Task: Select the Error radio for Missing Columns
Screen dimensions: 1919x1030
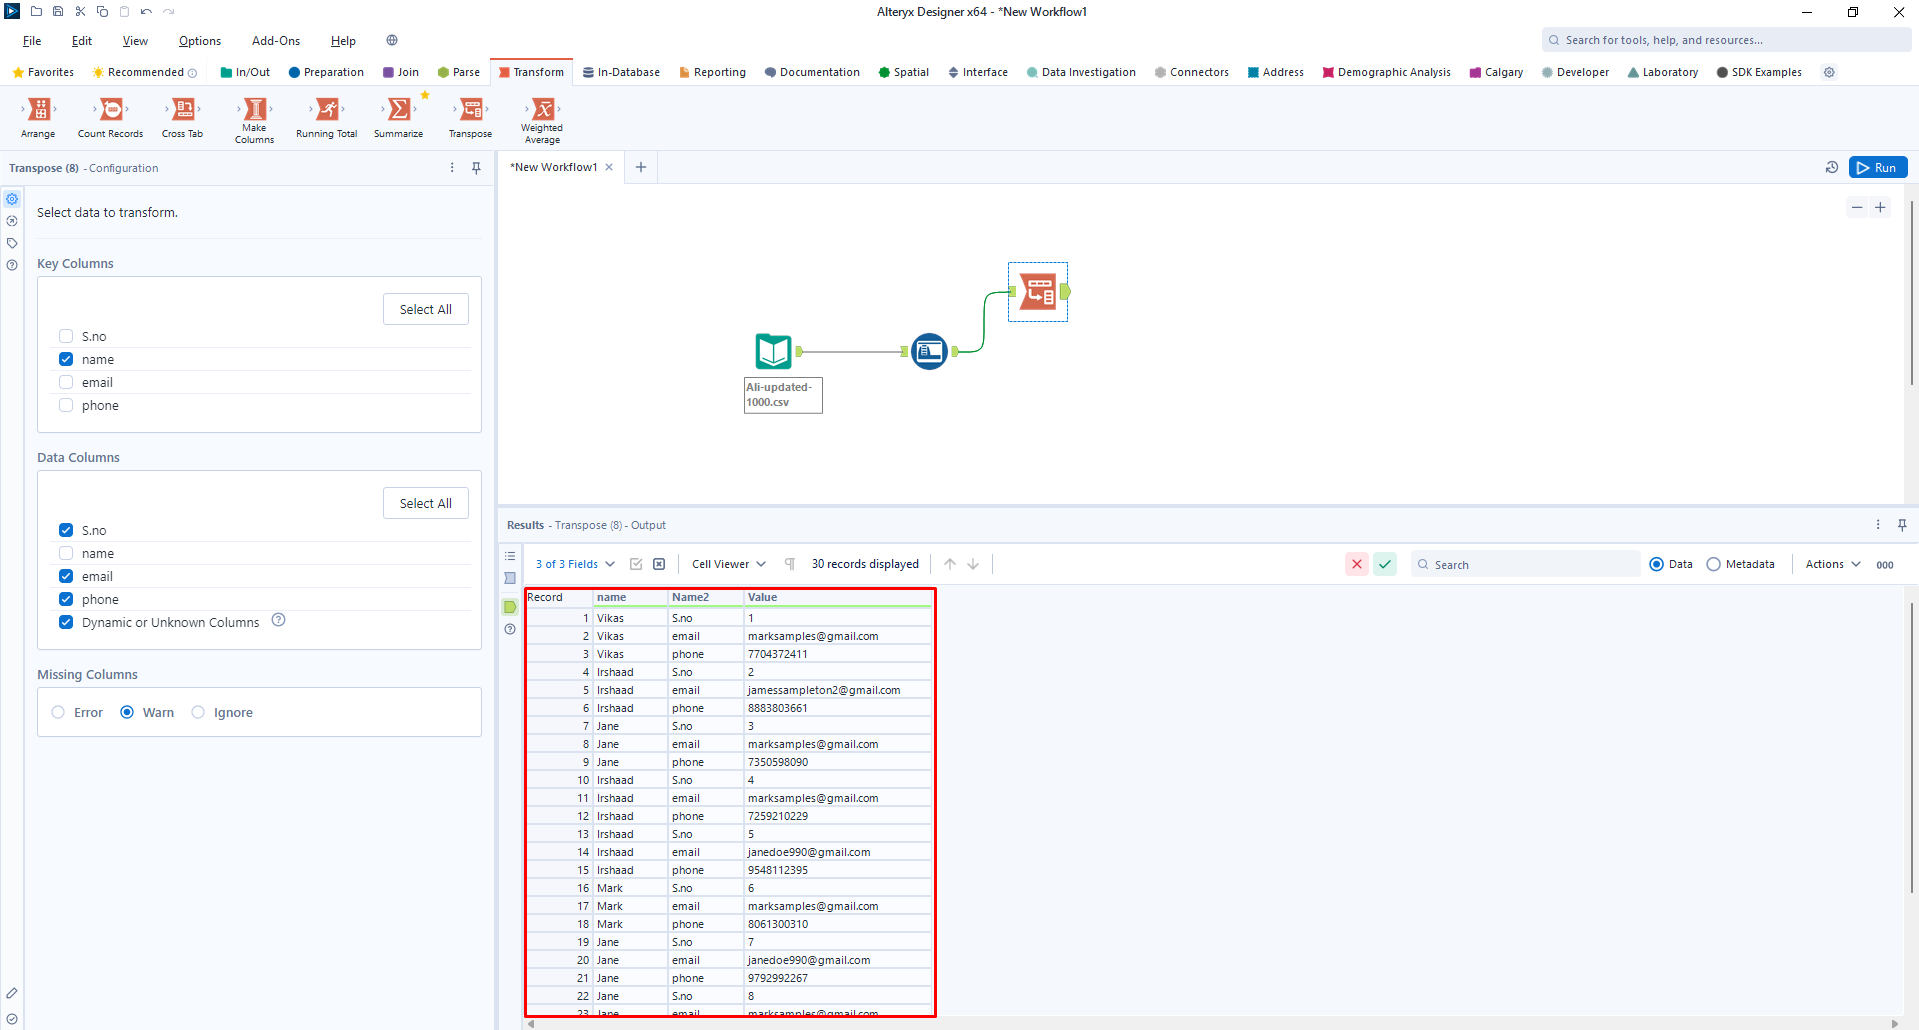Action: (58, 712)
